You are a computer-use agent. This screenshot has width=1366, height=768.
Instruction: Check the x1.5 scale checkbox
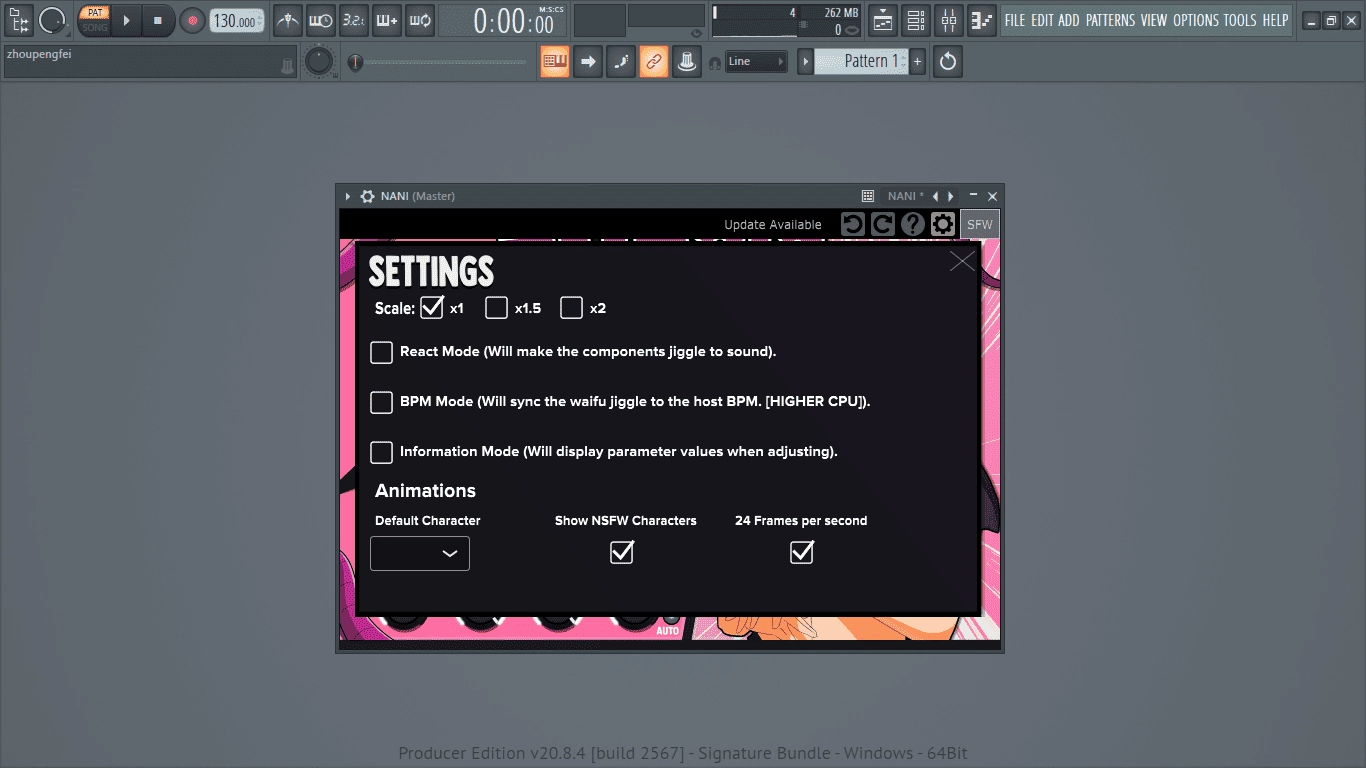[496, 308]
